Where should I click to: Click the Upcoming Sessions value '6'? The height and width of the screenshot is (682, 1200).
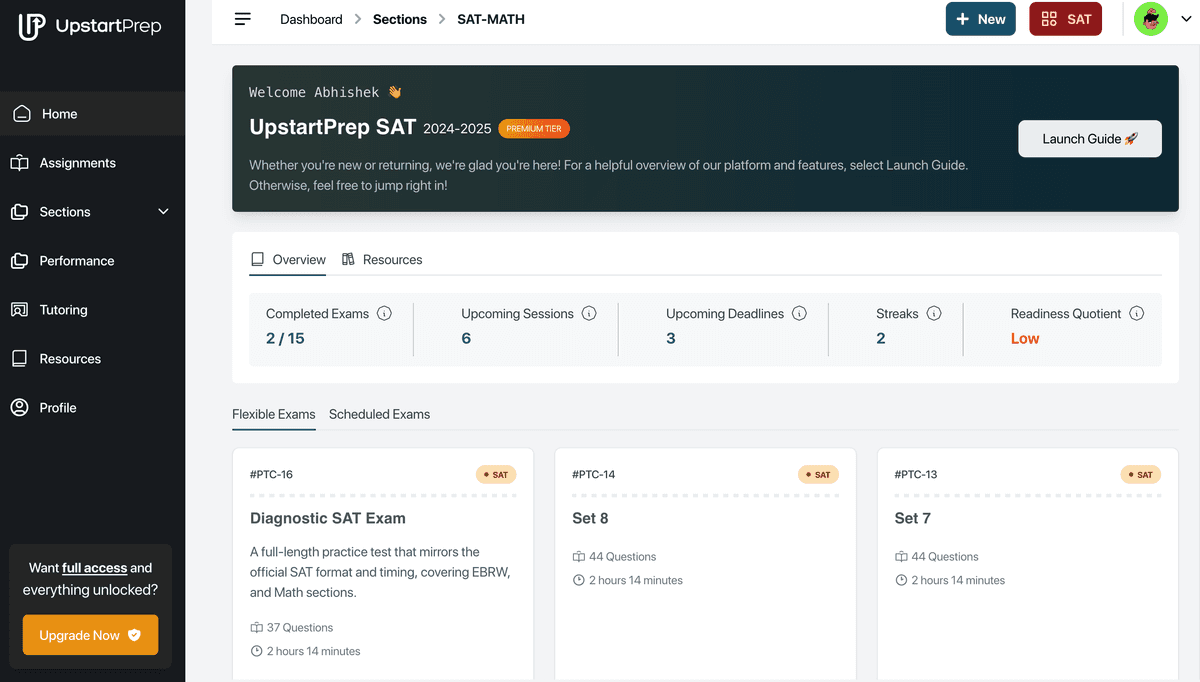[x=466, y=339]
